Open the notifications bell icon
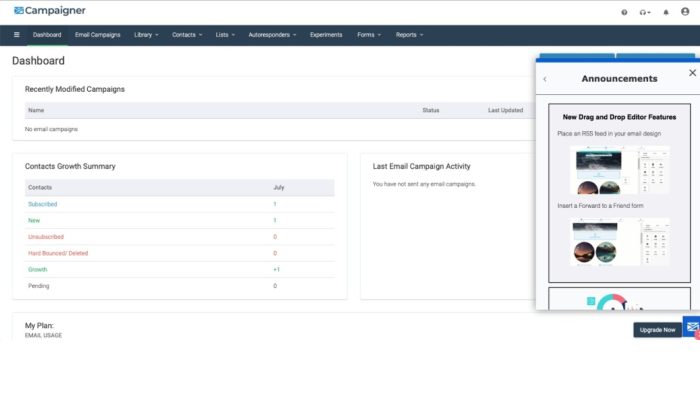 666,12
